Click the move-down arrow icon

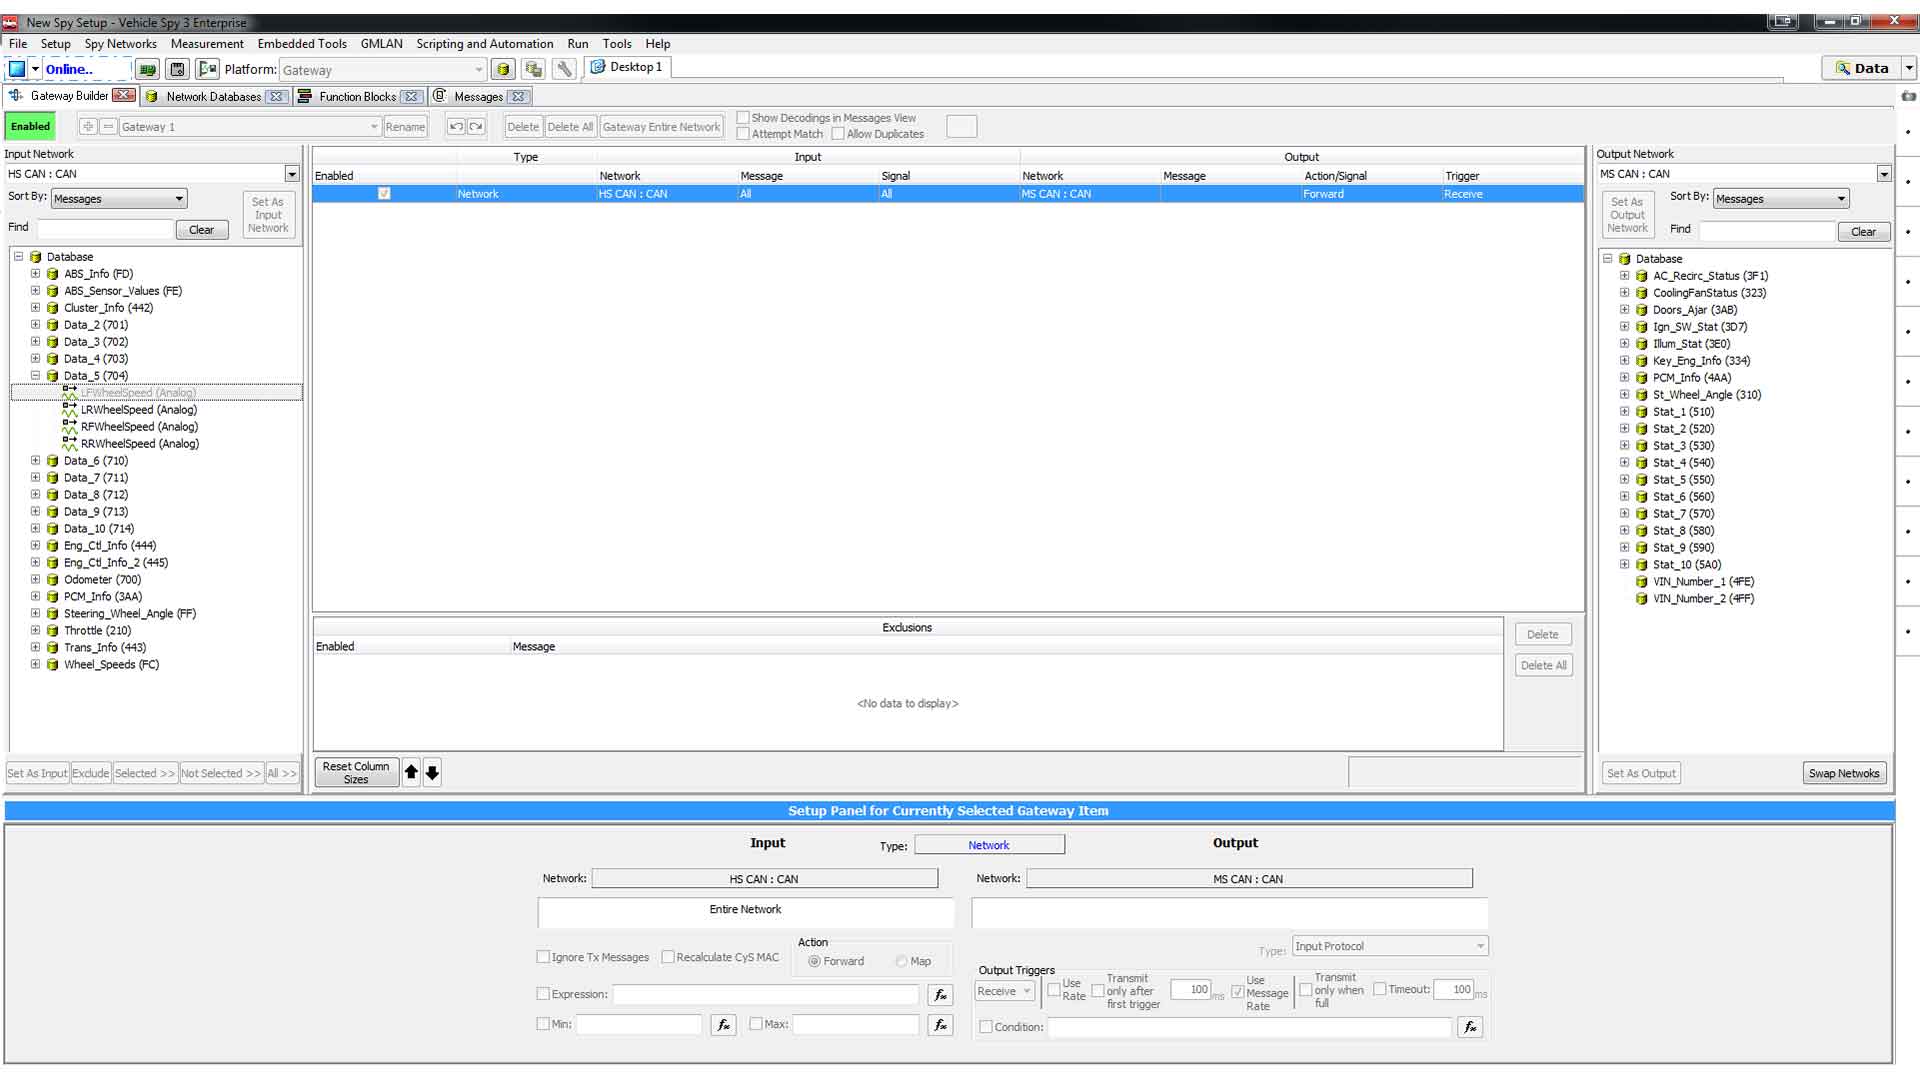[x=432, y=773]
